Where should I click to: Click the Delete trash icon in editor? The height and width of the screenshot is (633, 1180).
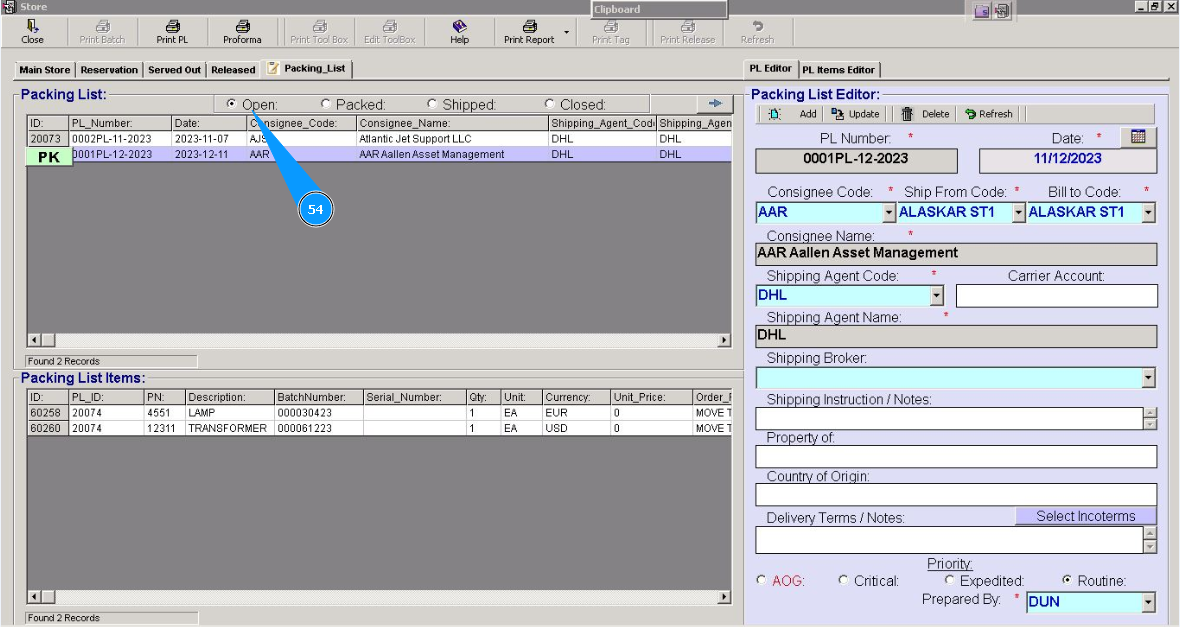point(908,114)
